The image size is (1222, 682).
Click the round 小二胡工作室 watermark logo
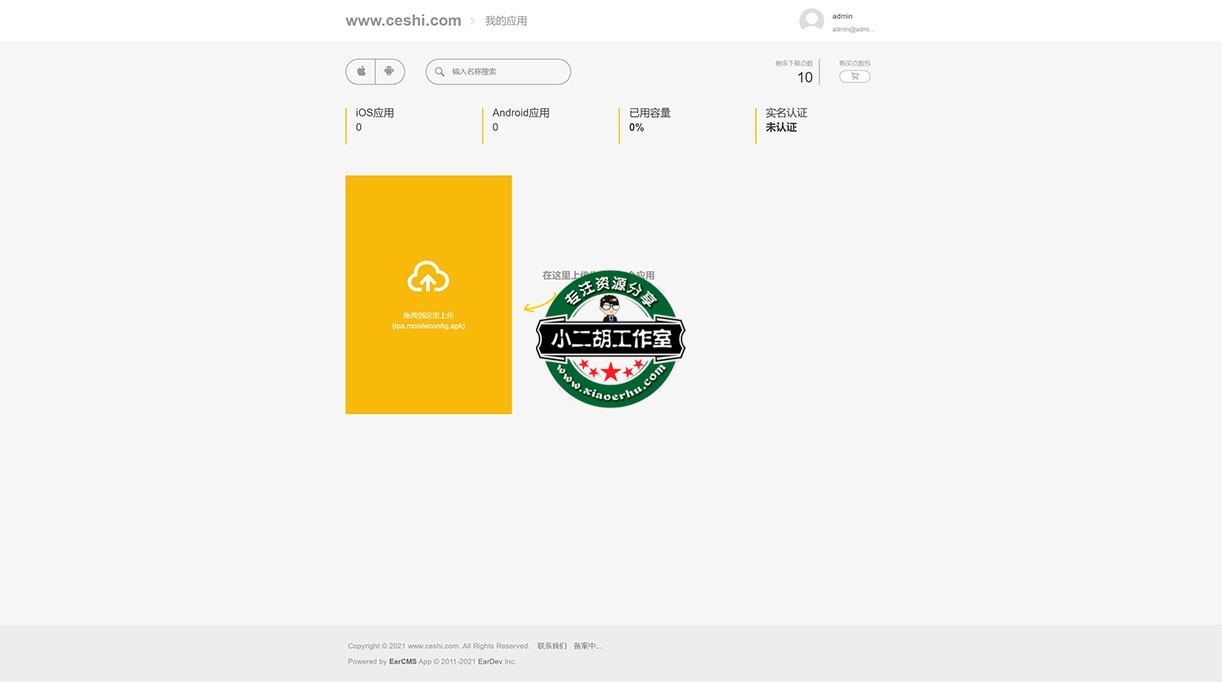[610, 340]
